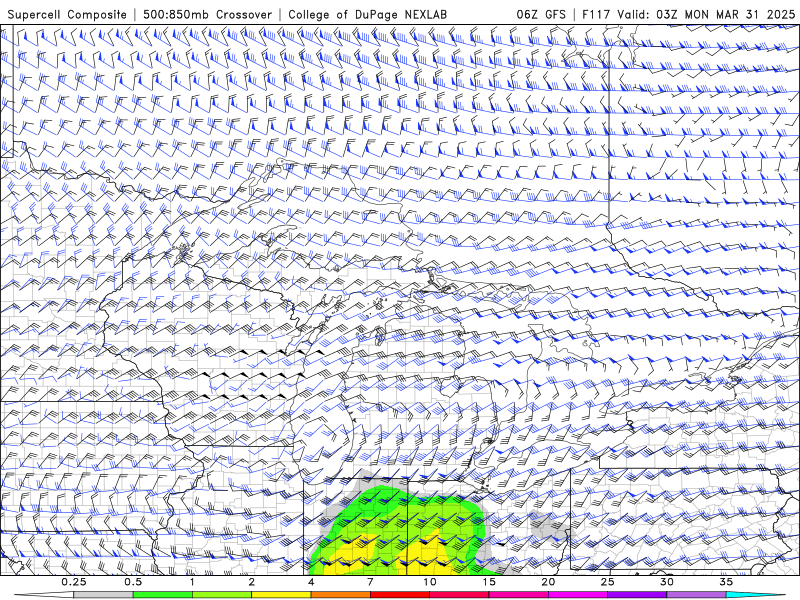Image resolution: width=800 pixels, height=600 pixels.
Task: Click the 0.25 legend value
Action: coord(74,582)
